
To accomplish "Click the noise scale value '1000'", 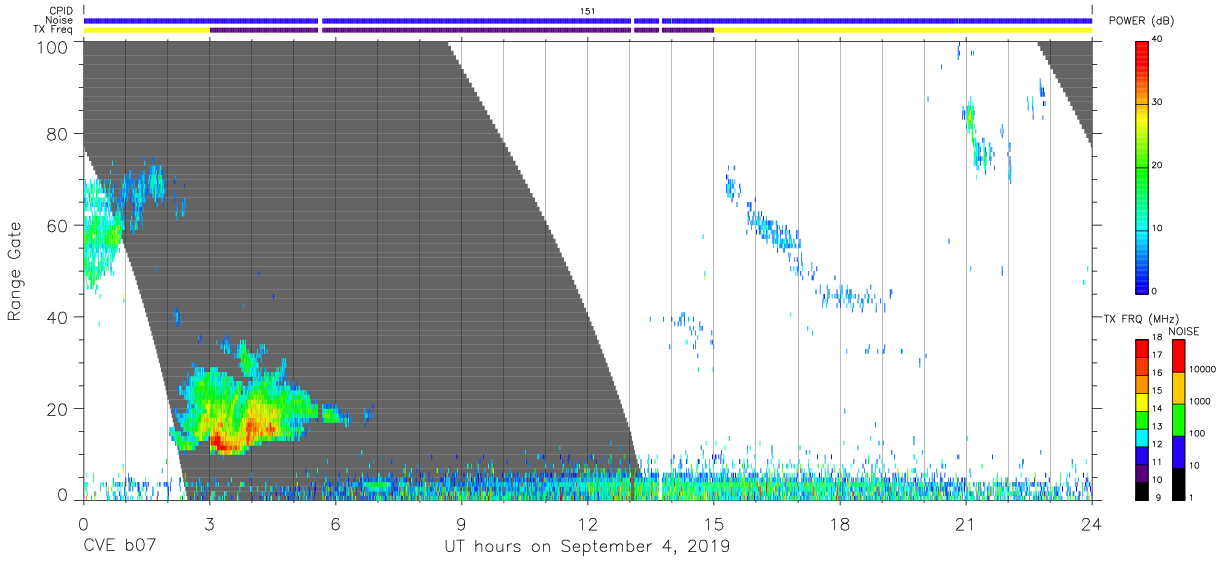I will 1202,401.
